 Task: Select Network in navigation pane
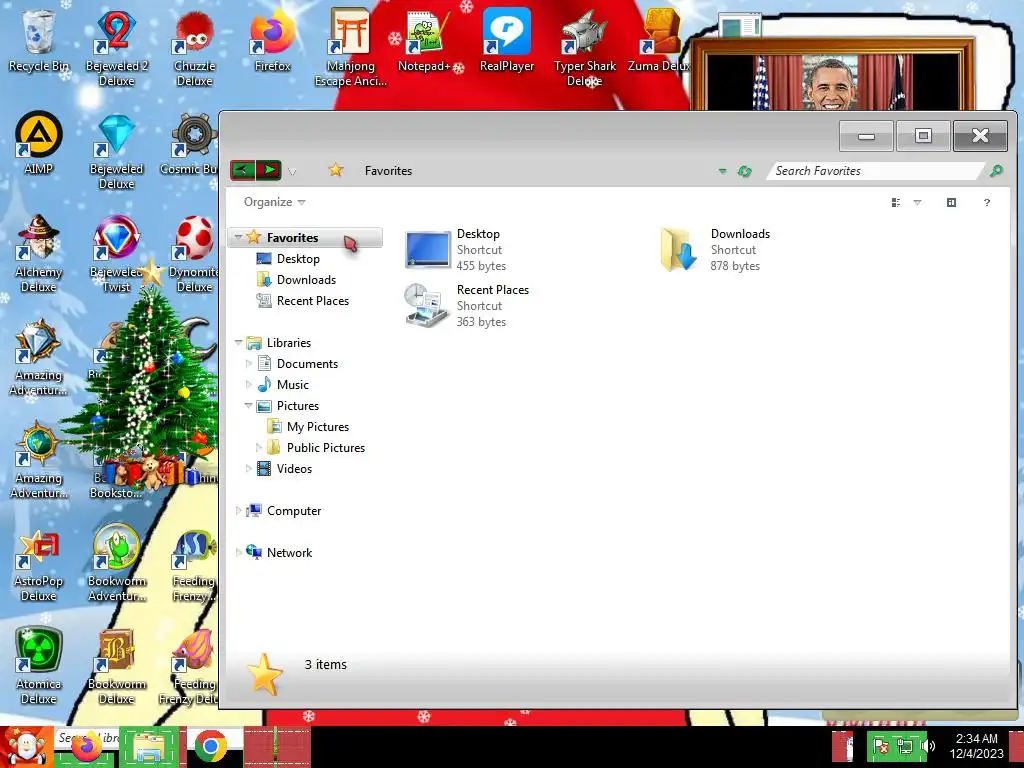coord(289,552)
